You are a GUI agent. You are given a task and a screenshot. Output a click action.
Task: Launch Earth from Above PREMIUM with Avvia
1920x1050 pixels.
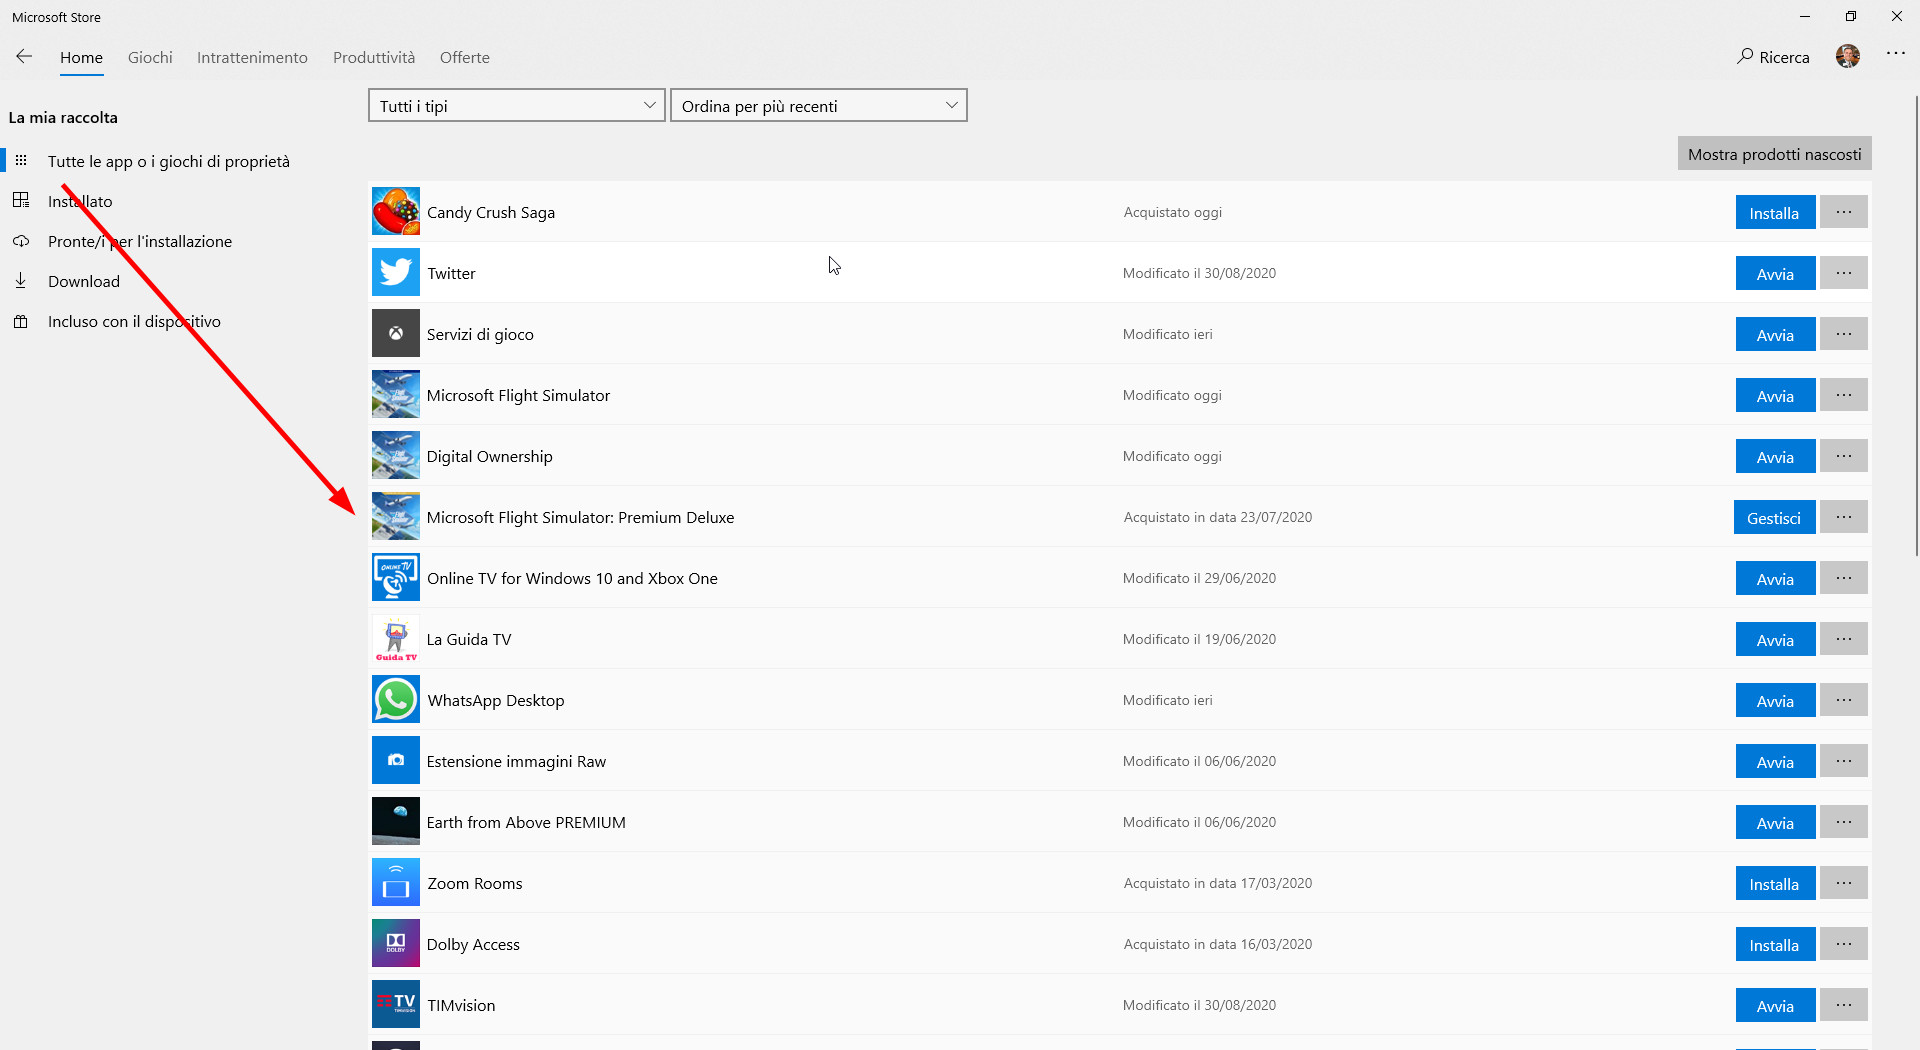[x=1775, y=823]
